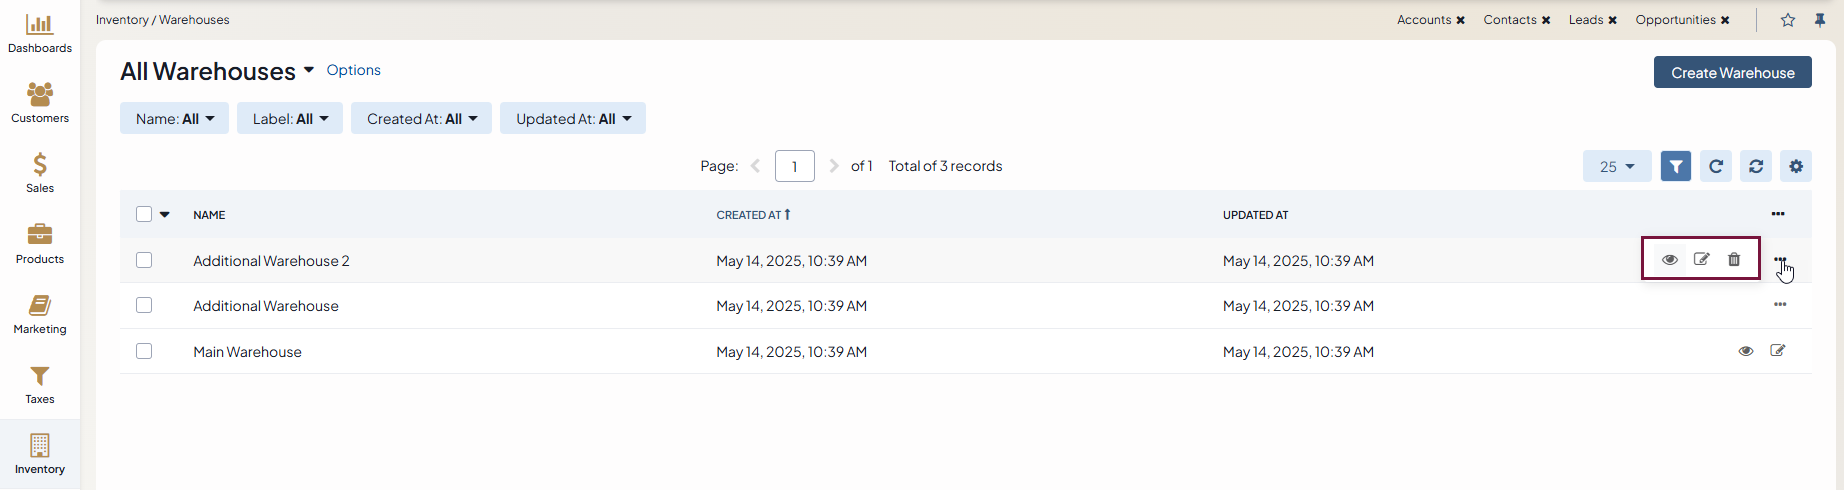Click view eye icon for Main Warehouse
The width and height of the screenshot is (1844, 490).
click(x=1745, y=351)
